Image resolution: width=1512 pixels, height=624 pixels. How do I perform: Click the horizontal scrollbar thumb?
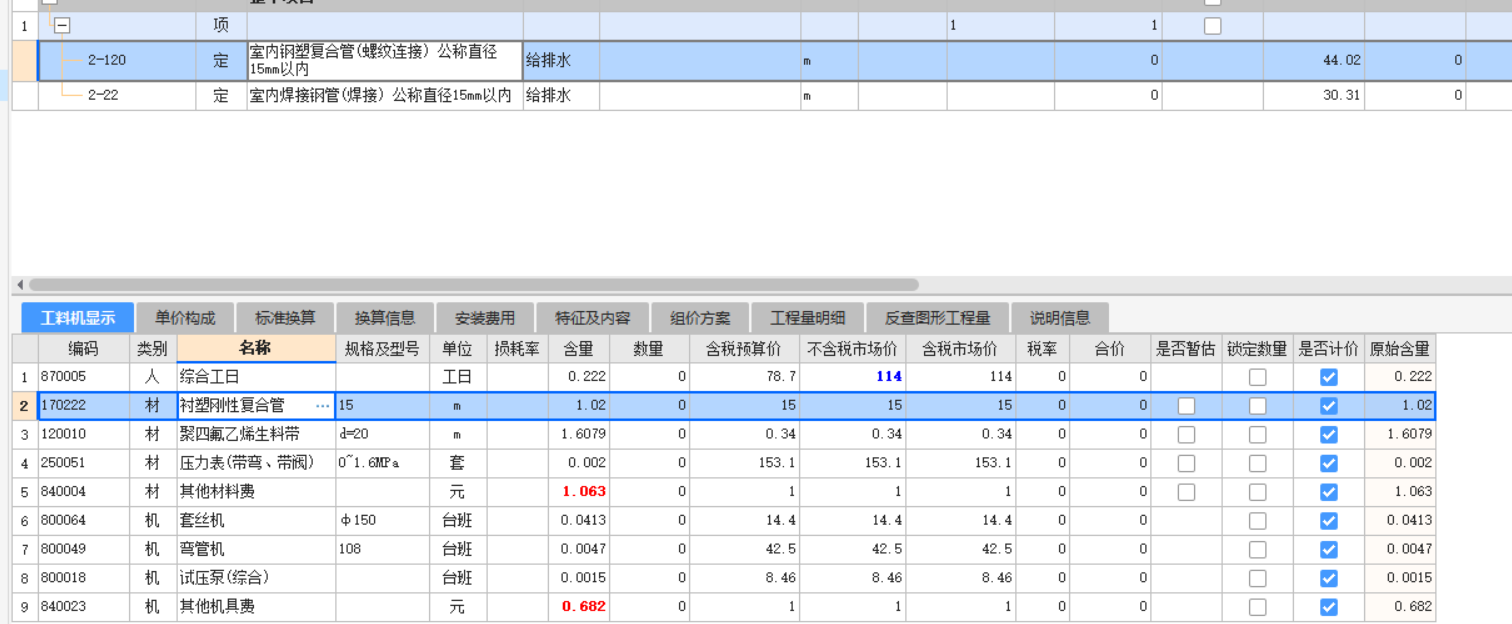(474, 285)
